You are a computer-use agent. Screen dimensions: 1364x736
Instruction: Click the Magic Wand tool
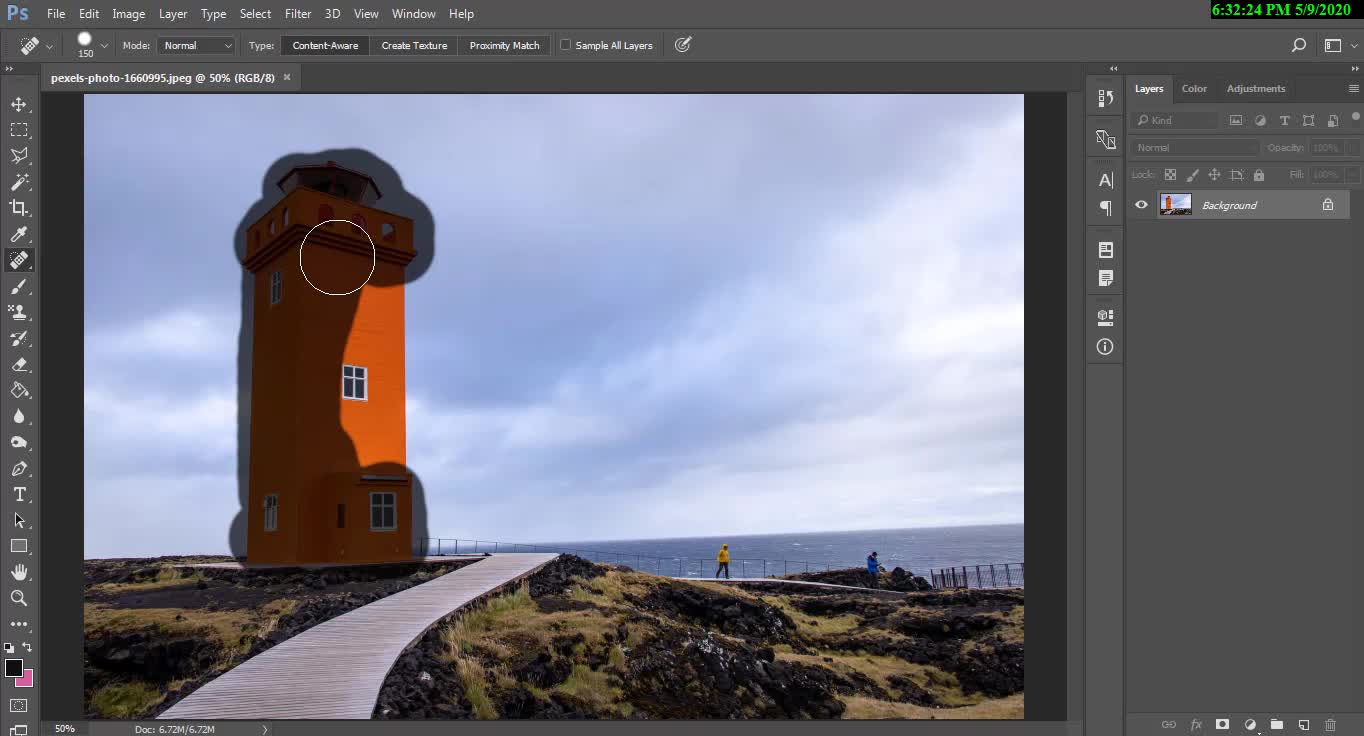click(x=19, y=182)
